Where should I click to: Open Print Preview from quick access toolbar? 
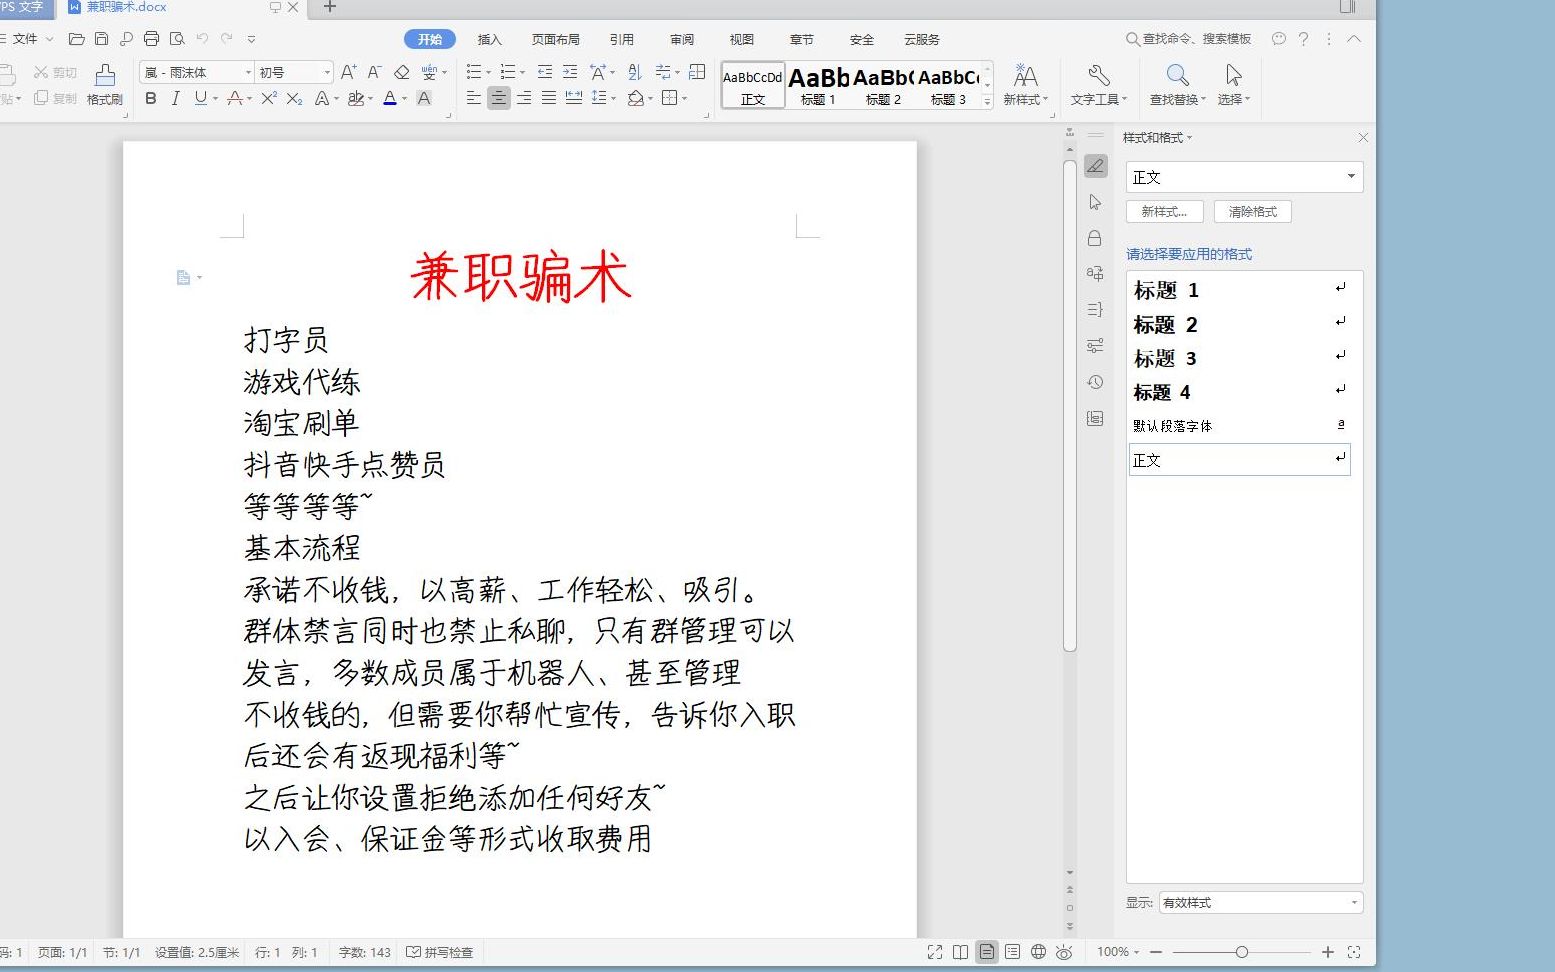coord(177,39)
